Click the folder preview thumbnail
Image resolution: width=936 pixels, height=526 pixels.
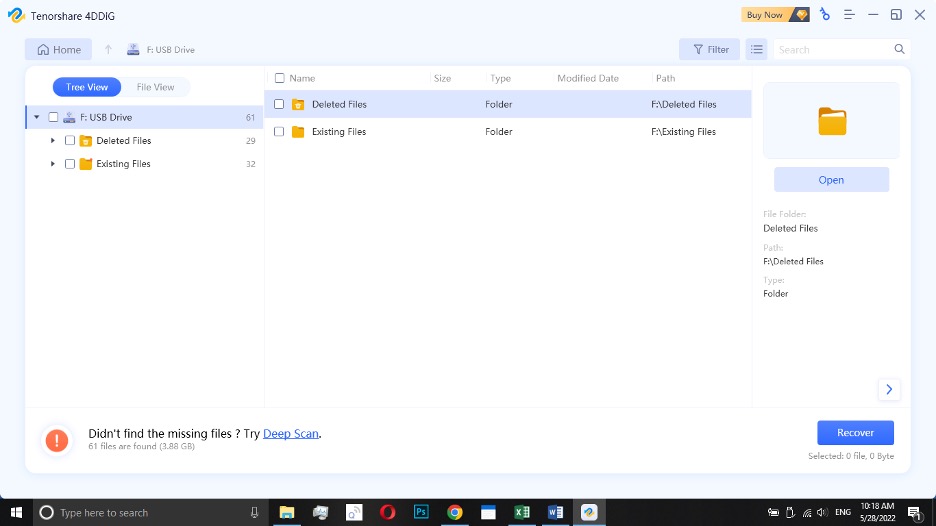pyautogui.click(x=832, y=121)
